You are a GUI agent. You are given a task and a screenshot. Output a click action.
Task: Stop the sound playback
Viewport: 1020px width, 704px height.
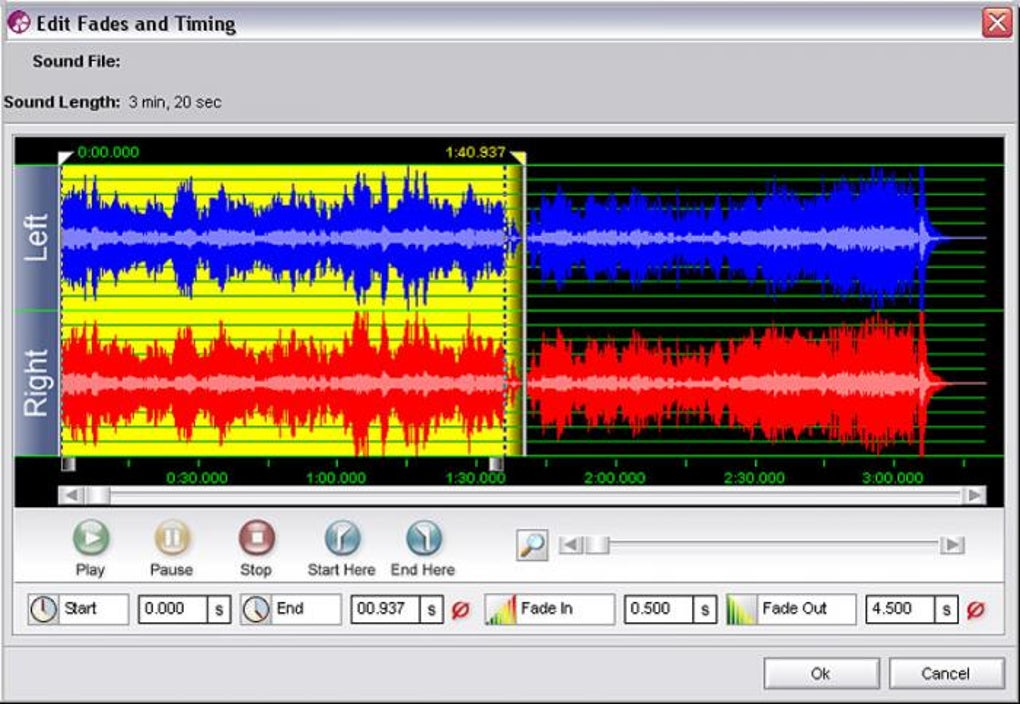257,537
